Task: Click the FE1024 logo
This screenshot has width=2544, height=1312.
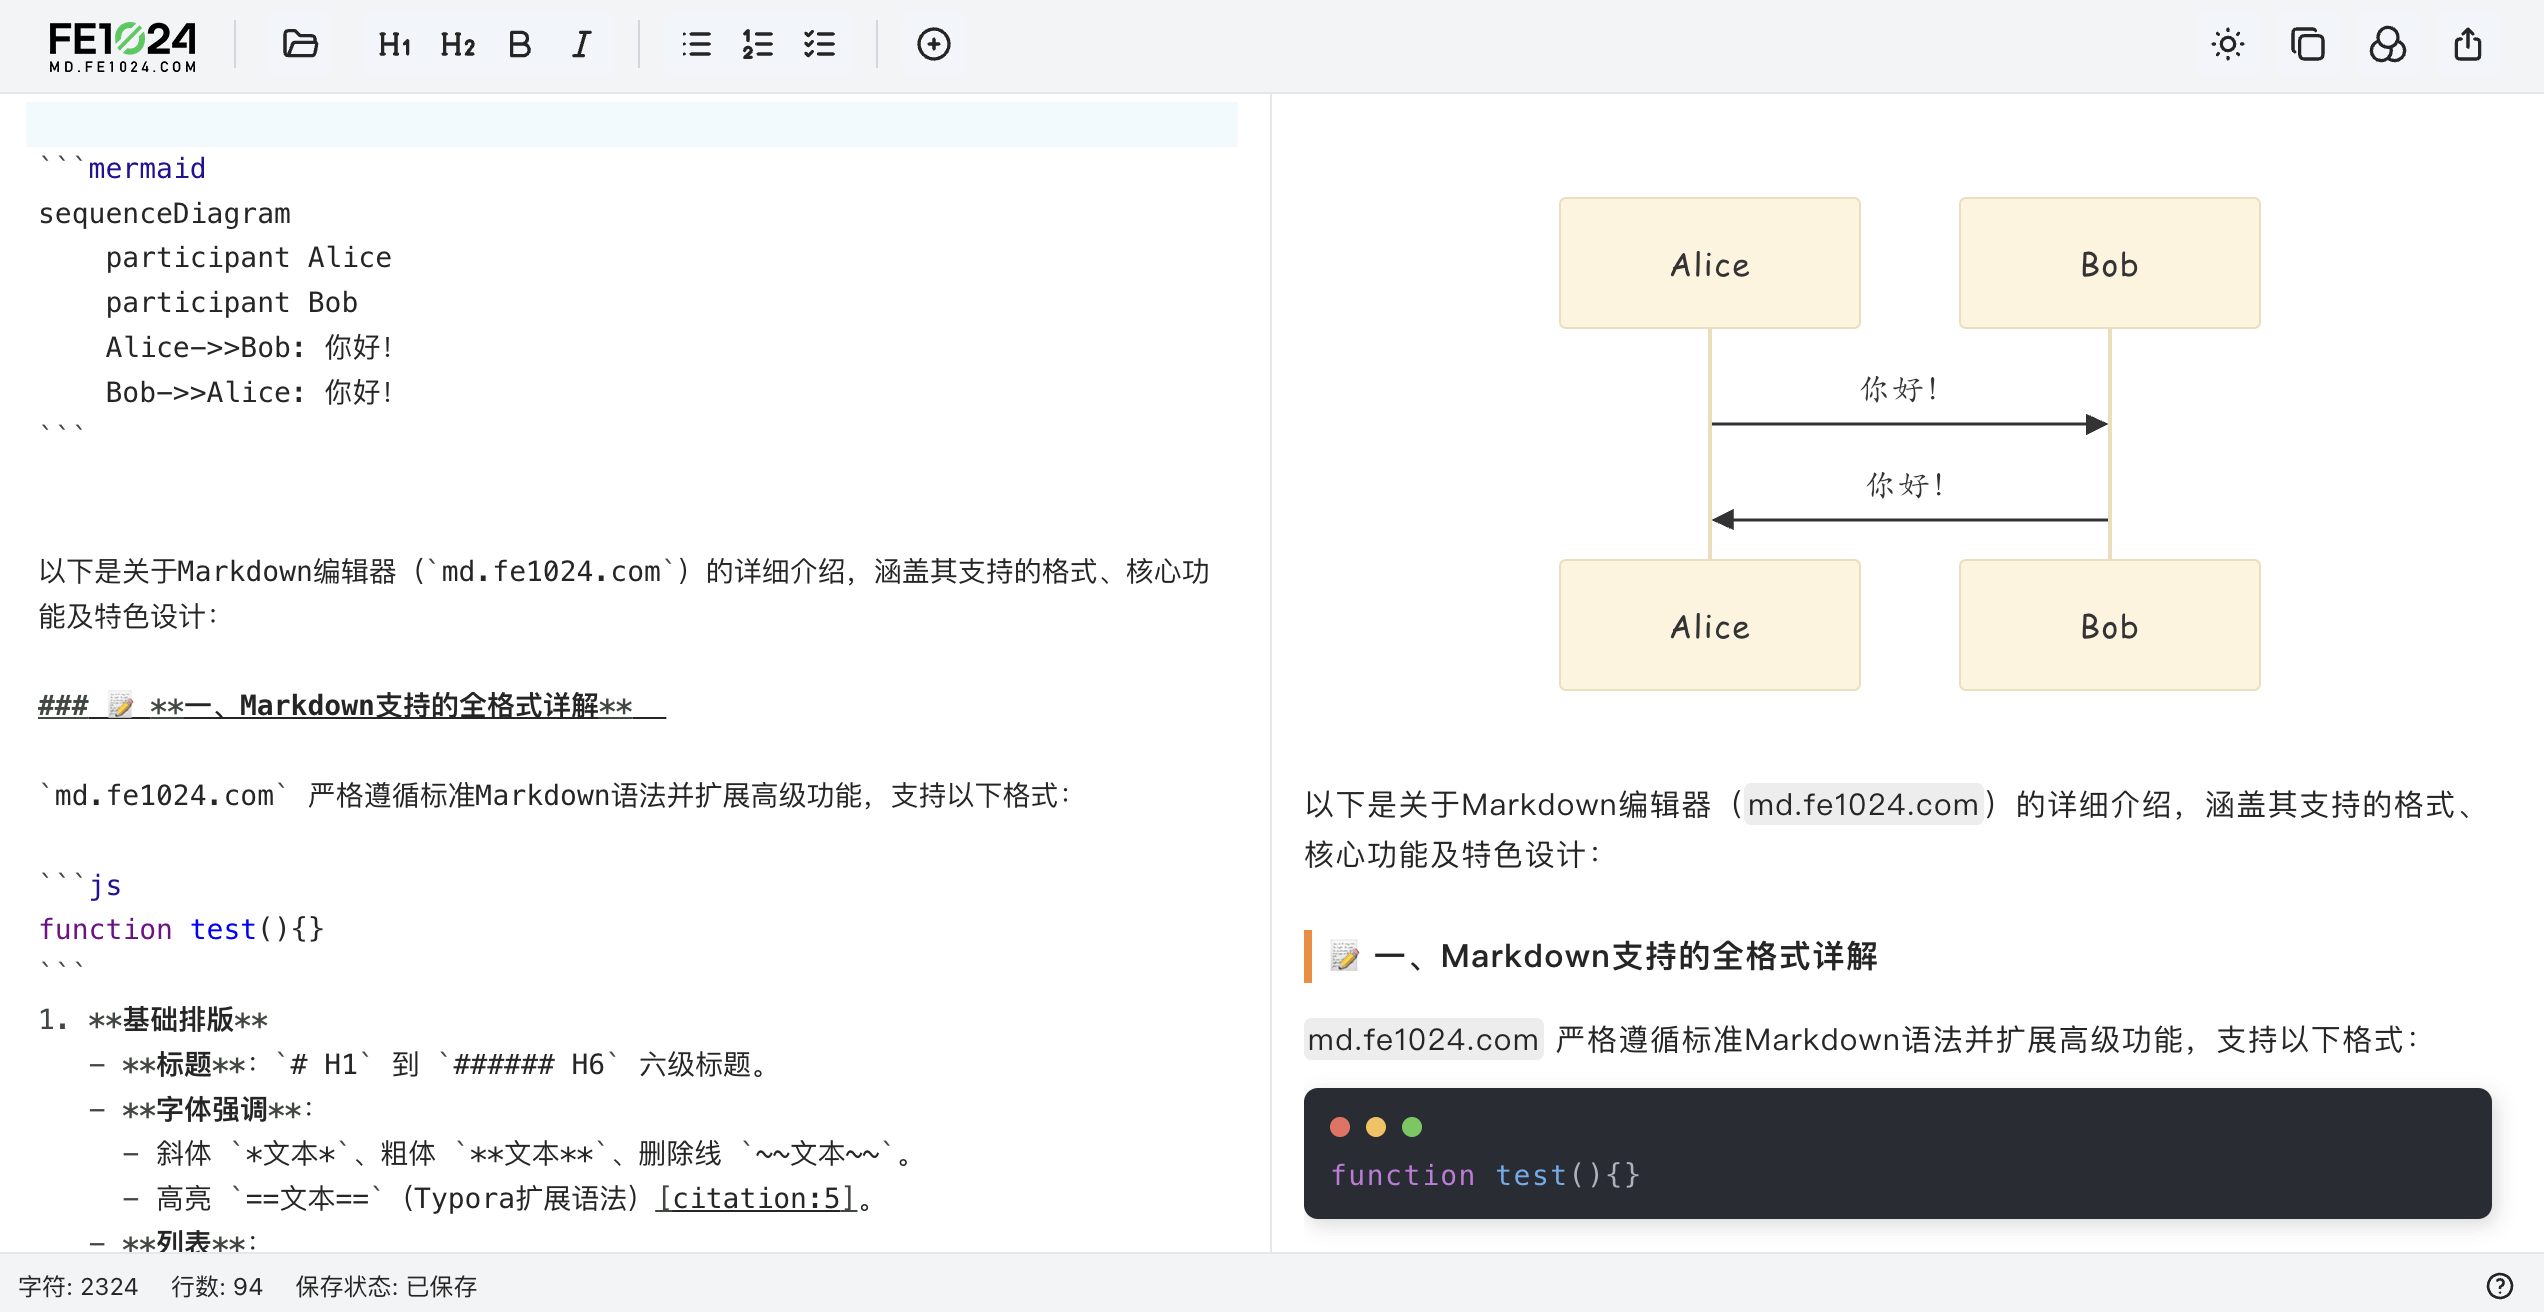Action: click(122, 46)
